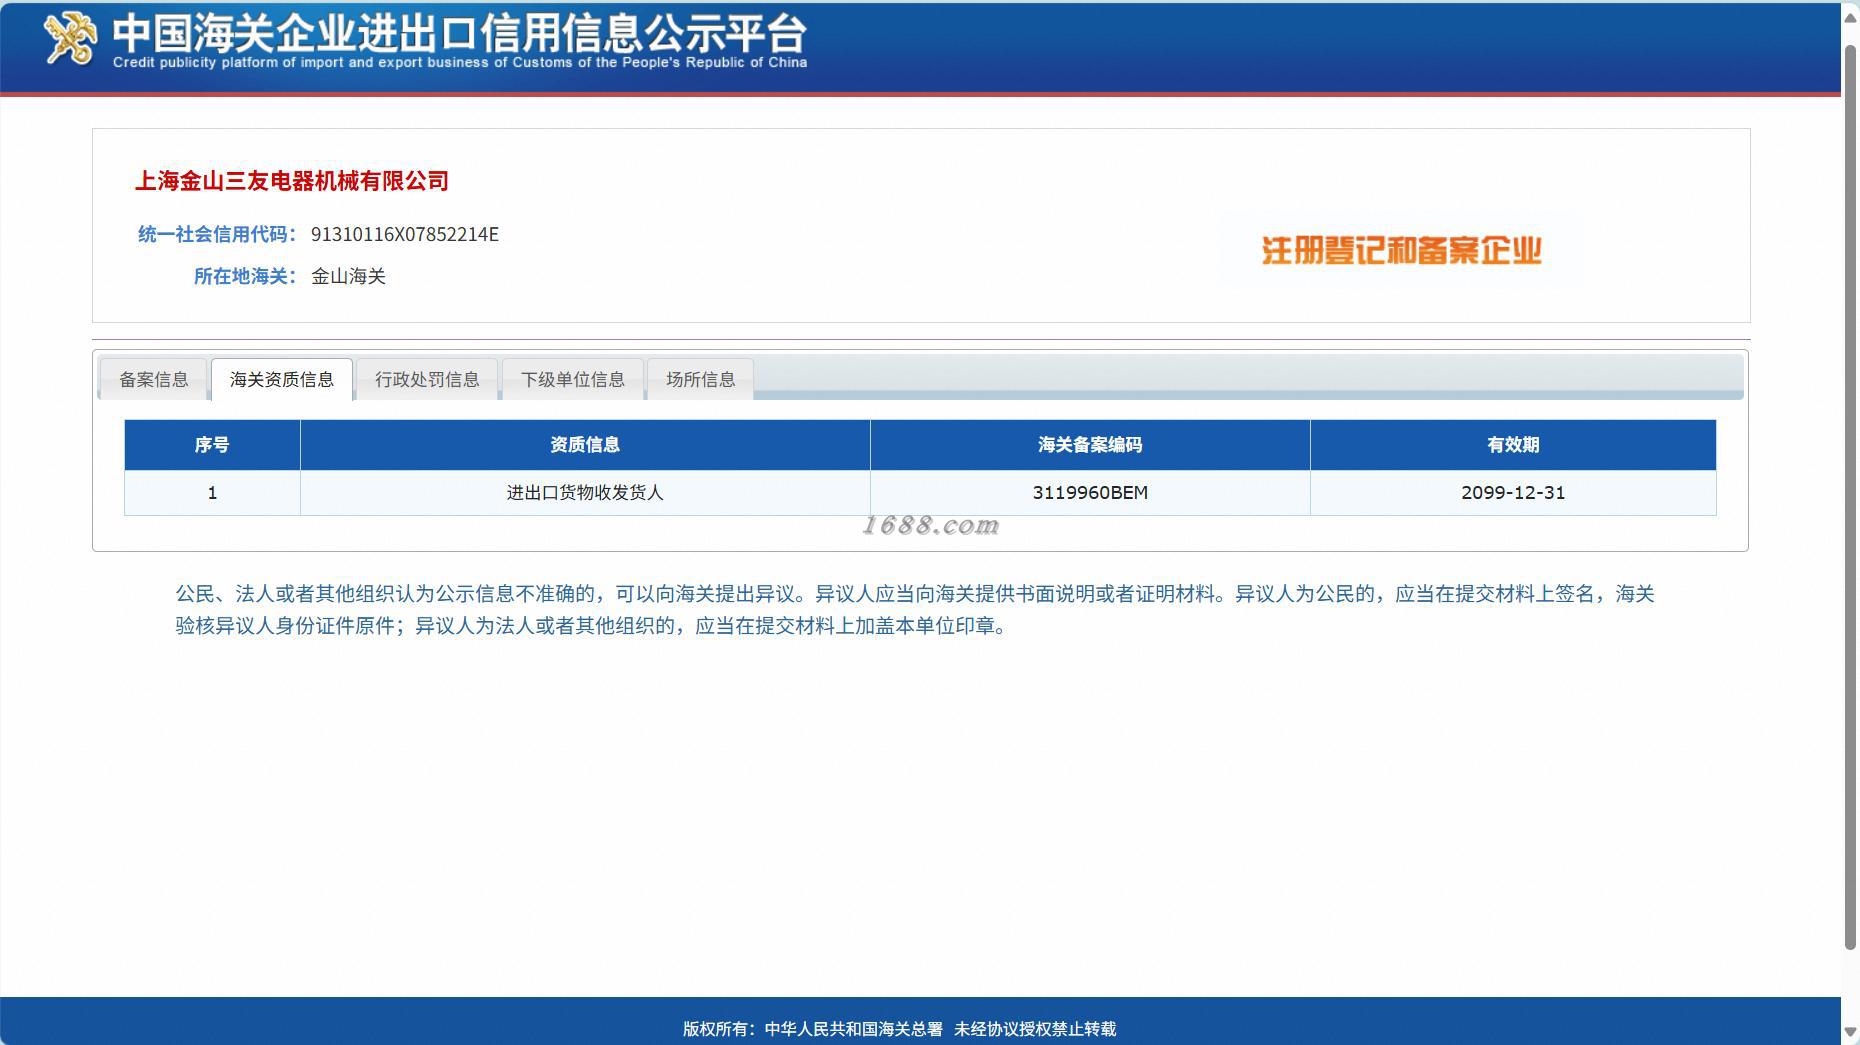
Task: Click the 海关备案编码 column header
Action: point(1090,445)
